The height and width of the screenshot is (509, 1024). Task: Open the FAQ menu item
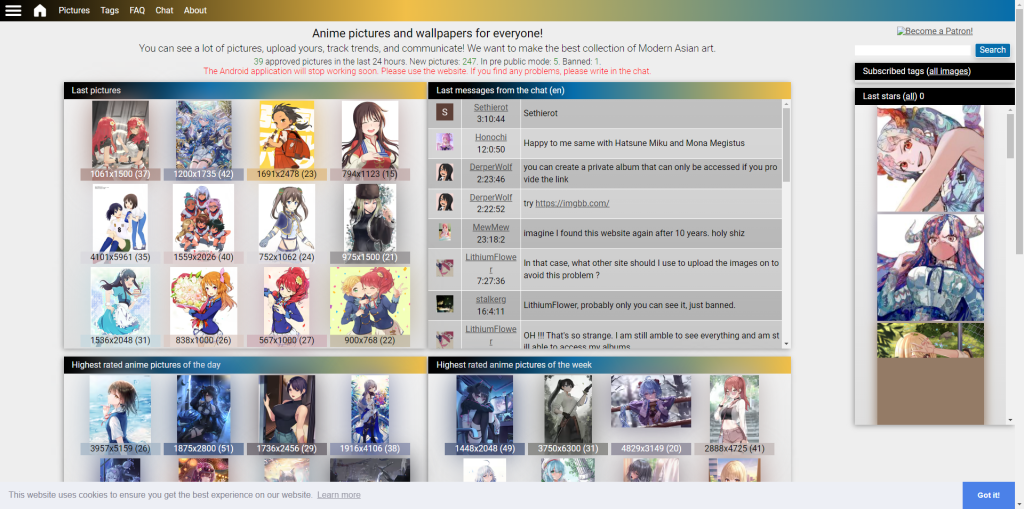point(137,10)
